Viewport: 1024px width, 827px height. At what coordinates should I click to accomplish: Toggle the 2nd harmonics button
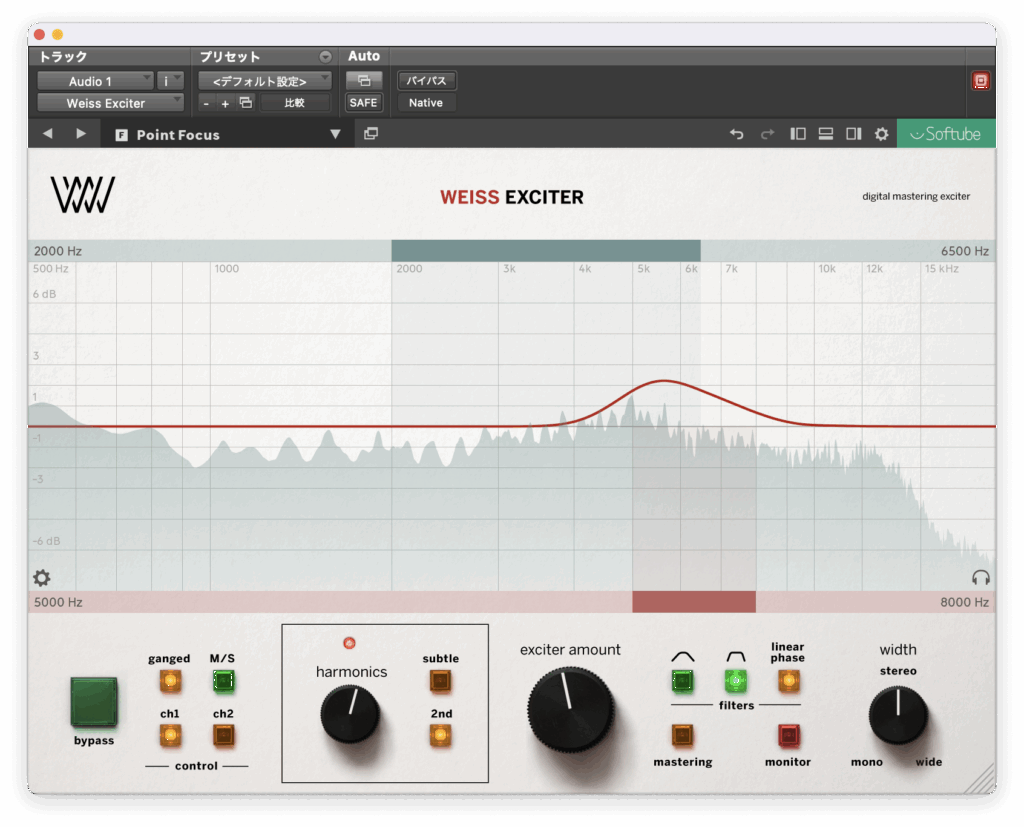pyautogui.click(x=441, y=736)
